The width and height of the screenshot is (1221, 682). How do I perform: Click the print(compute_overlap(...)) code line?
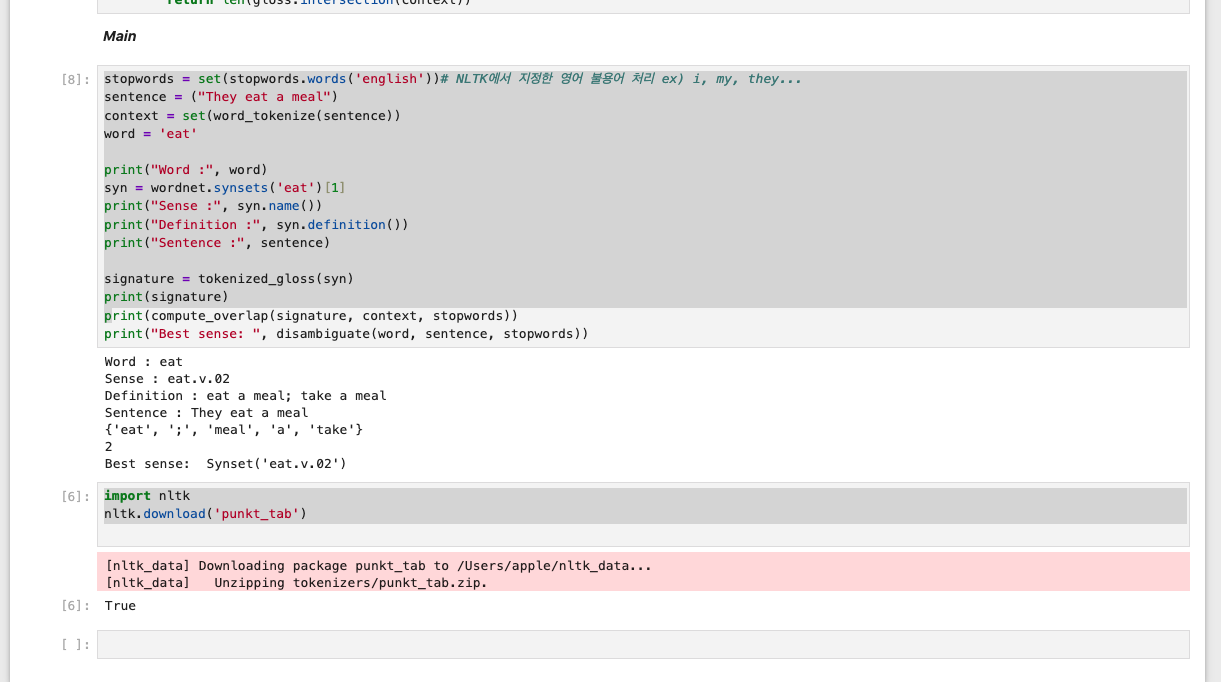point(311,315)
